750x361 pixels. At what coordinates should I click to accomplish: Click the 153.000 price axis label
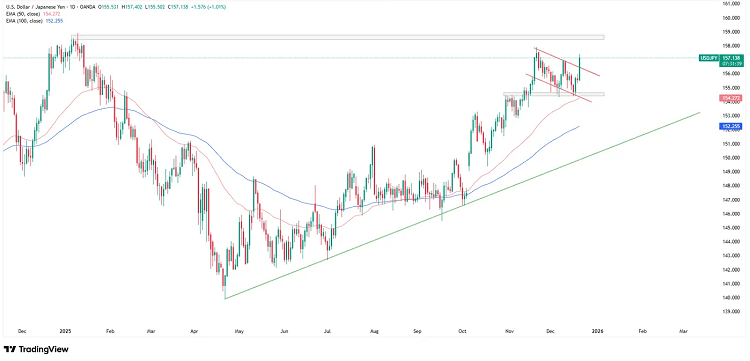[731, 116]
